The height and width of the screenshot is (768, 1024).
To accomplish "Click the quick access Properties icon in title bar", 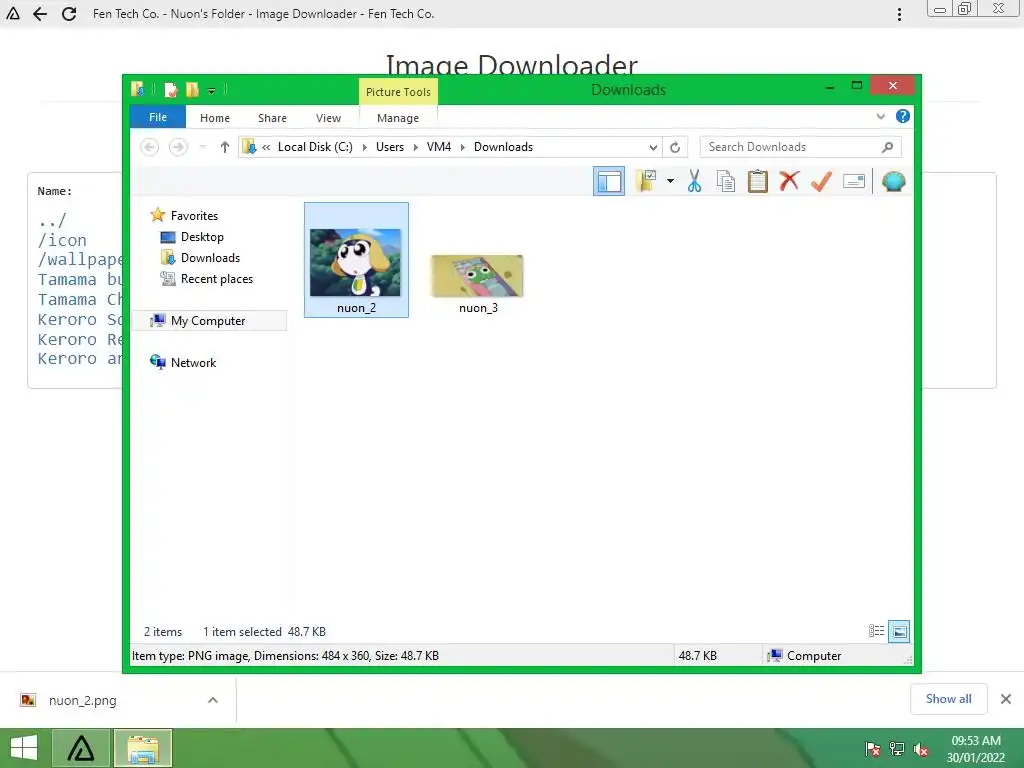I will click(x=170, y=89).
